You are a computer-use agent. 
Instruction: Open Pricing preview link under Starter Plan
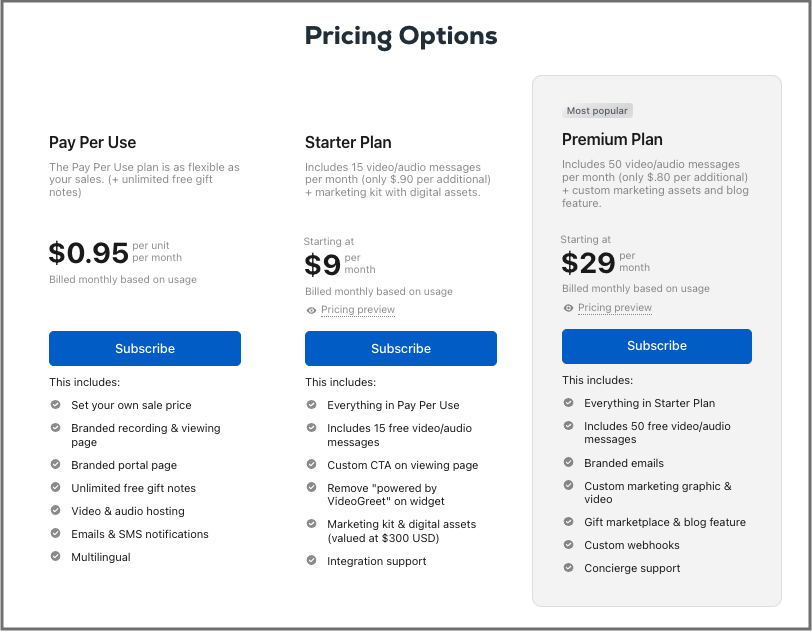pyautogui.click(x=358, y=310)
